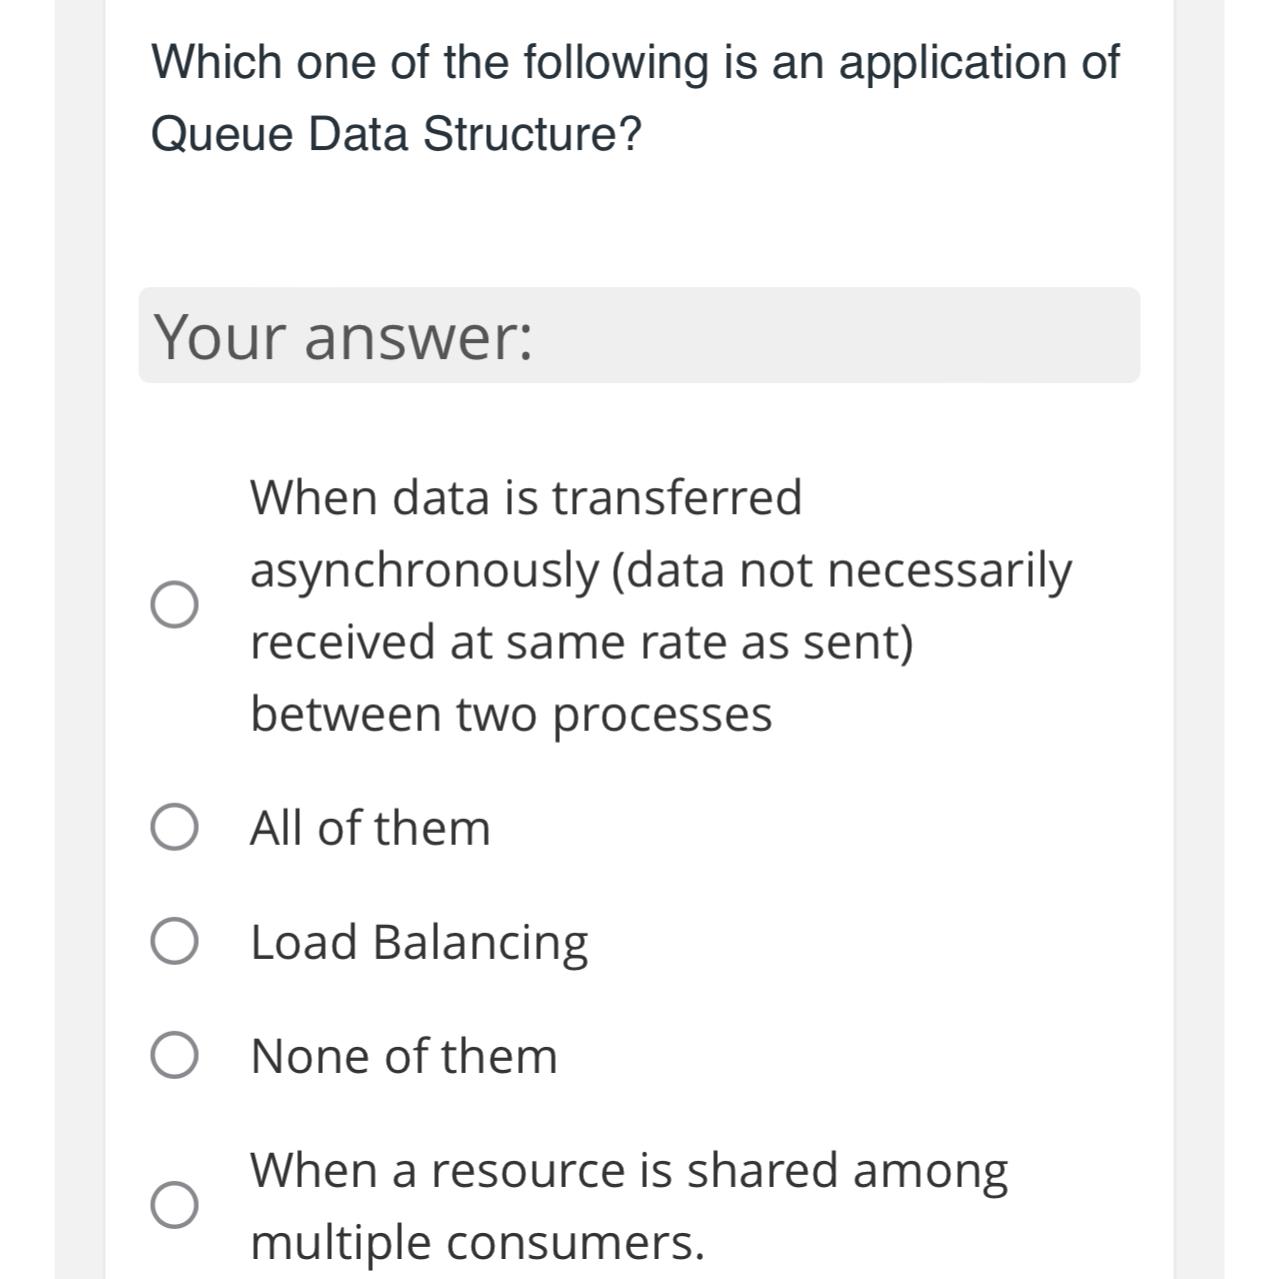Click the 'Which one of the following' question line
The image size is (1279, 1279).
(x=636, y=62)
